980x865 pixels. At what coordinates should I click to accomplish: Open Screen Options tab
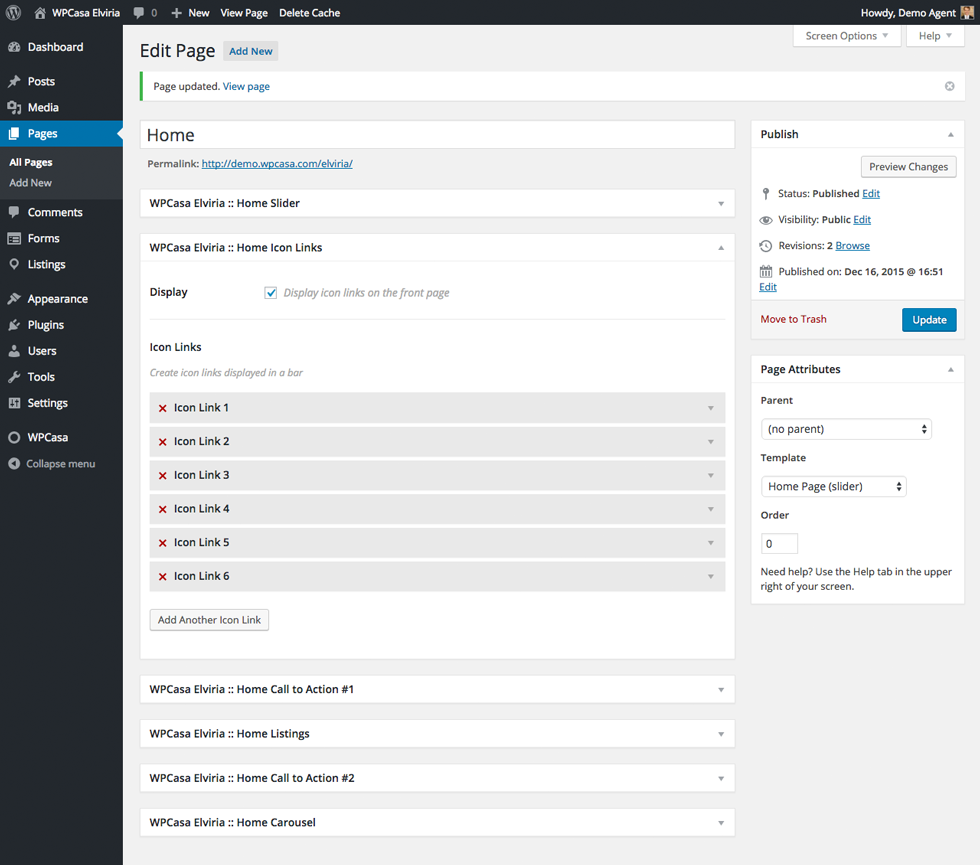point(846,36)
